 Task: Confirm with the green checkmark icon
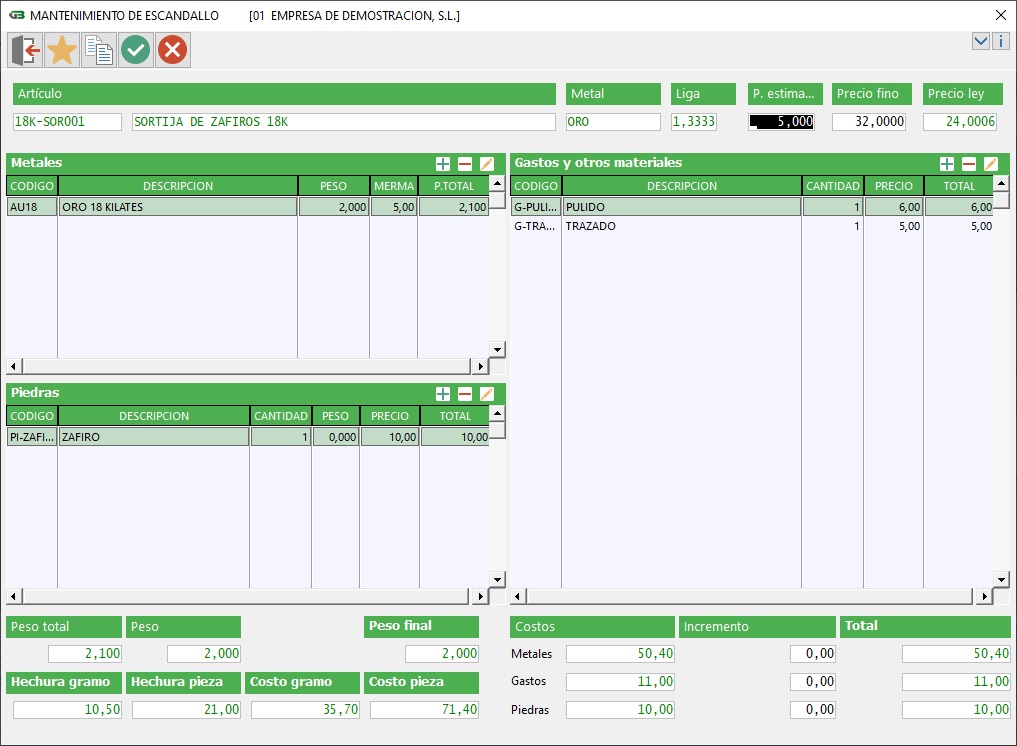pos(136,50)
